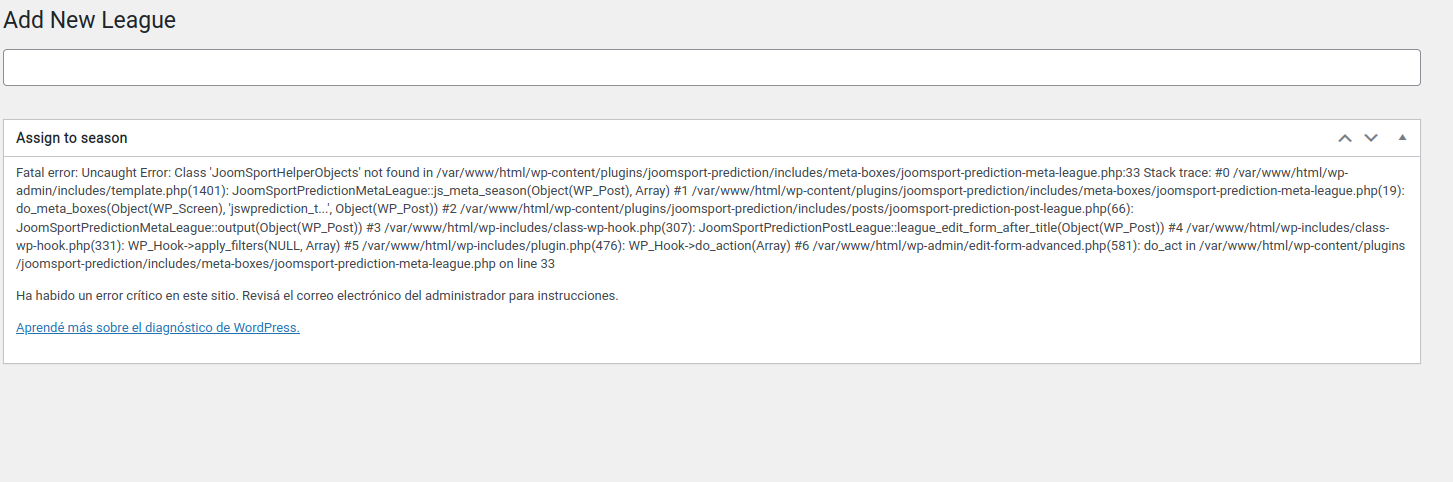
Task: Move the Assign to season box down
Action: (x=1371, y=138)
